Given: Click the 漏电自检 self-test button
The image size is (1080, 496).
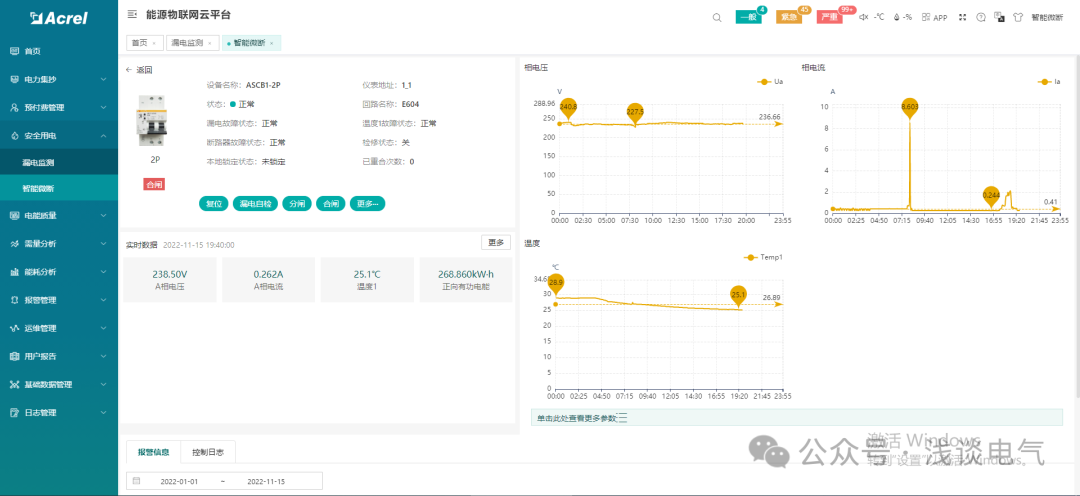Looking at the screenshot, I should point(255,204).
